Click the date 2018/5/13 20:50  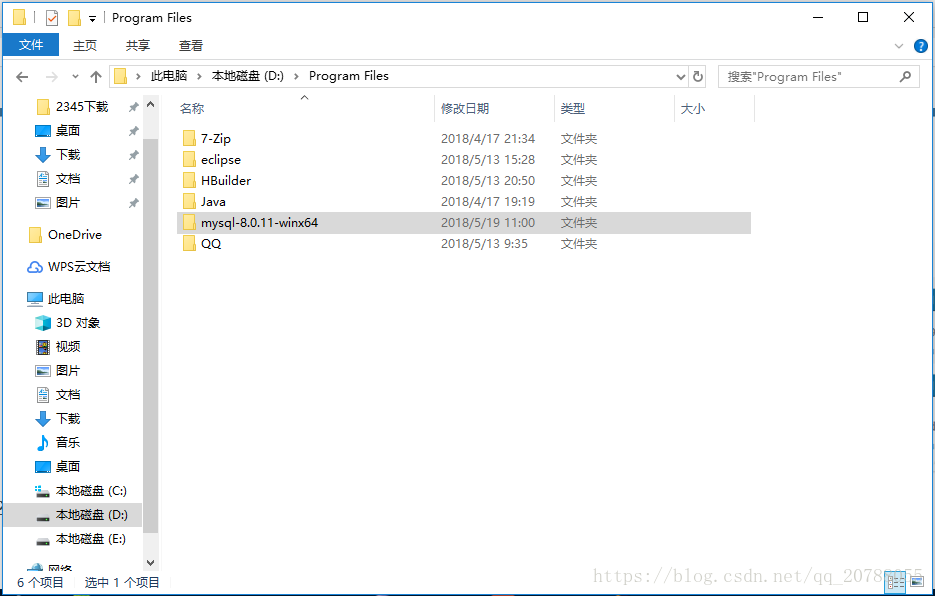(488, 180)
